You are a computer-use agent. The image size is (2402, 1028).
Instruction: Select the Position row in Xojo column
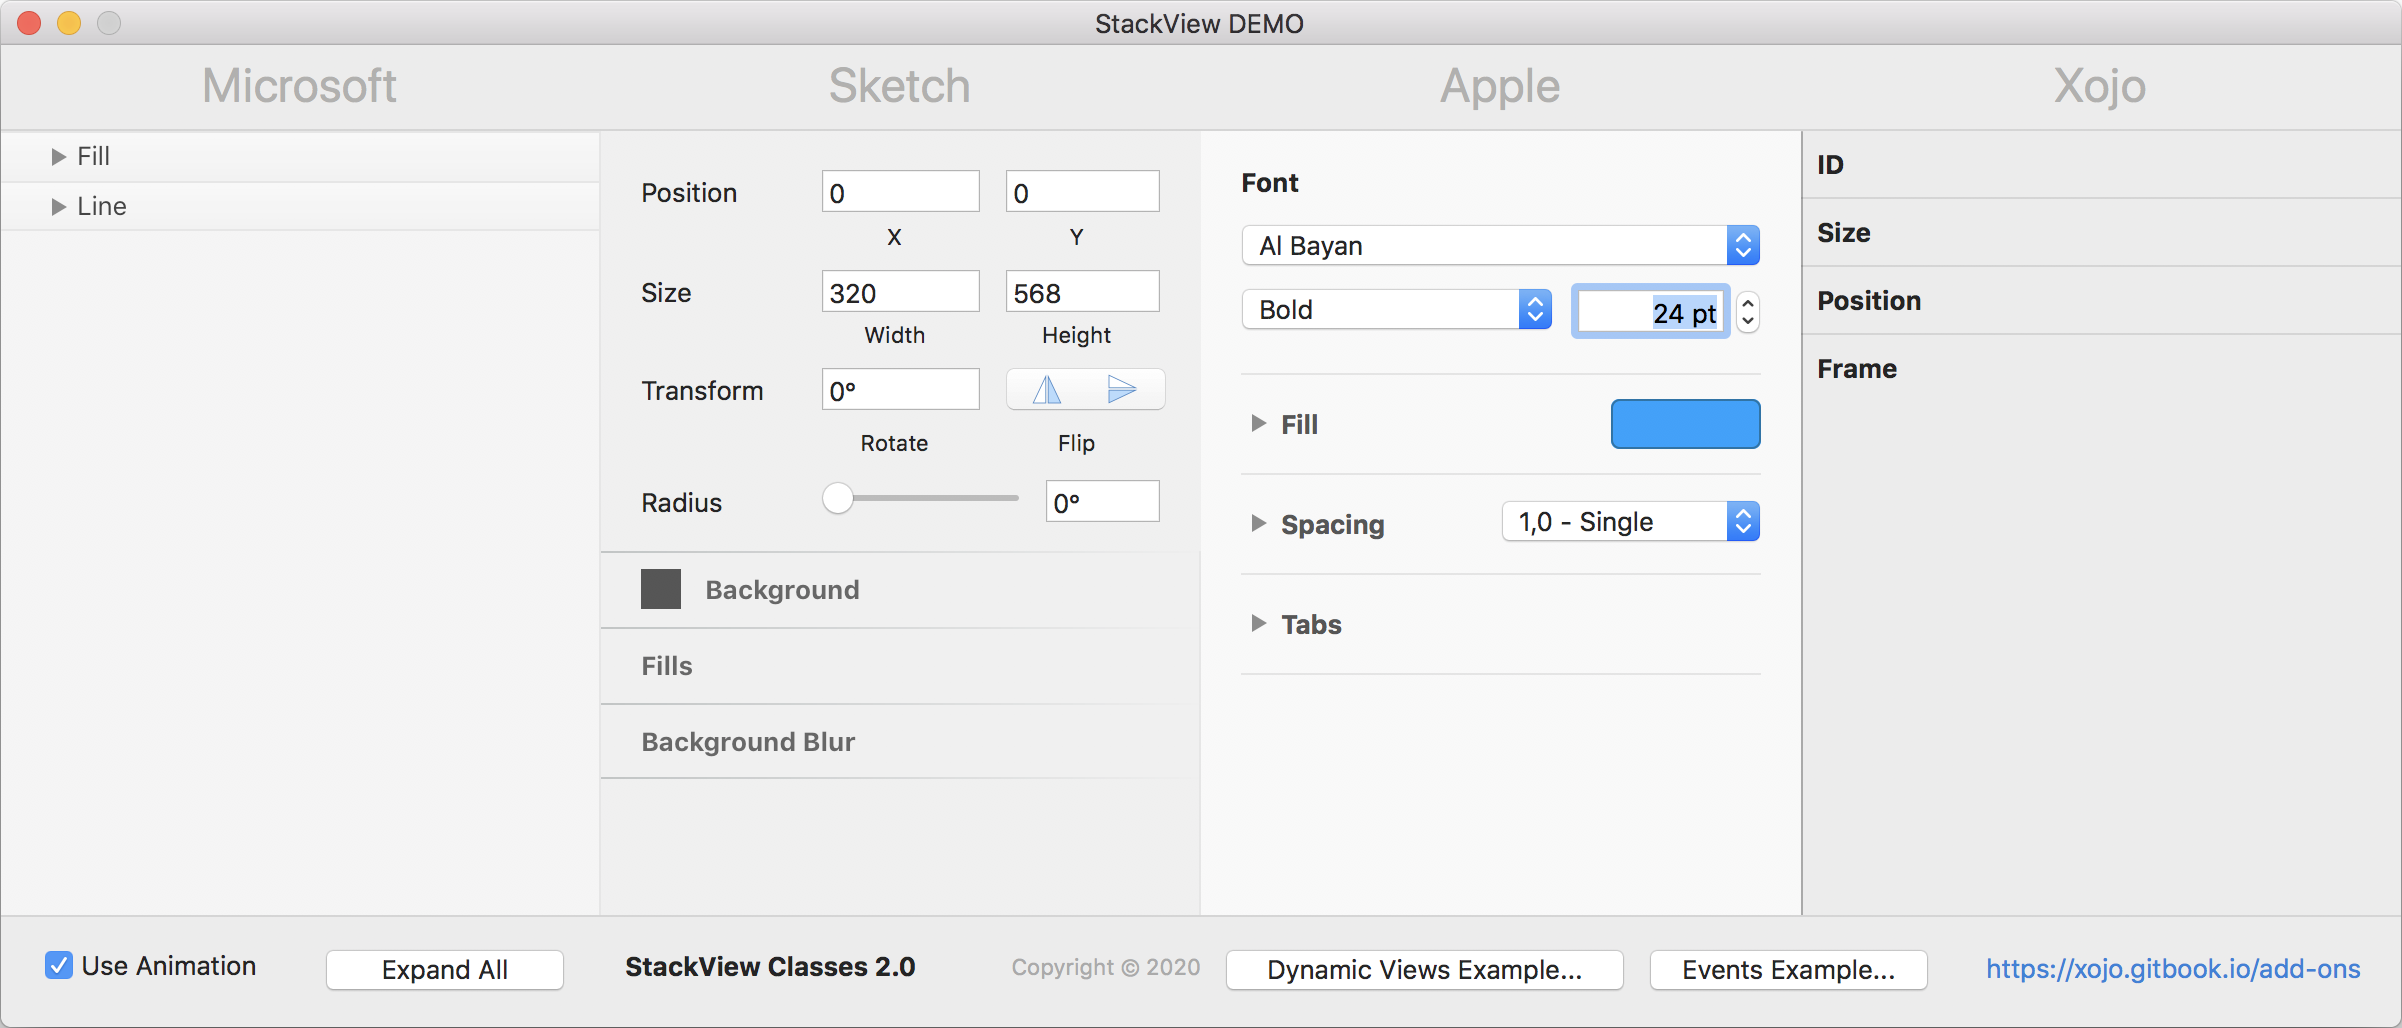[2102, 301]
